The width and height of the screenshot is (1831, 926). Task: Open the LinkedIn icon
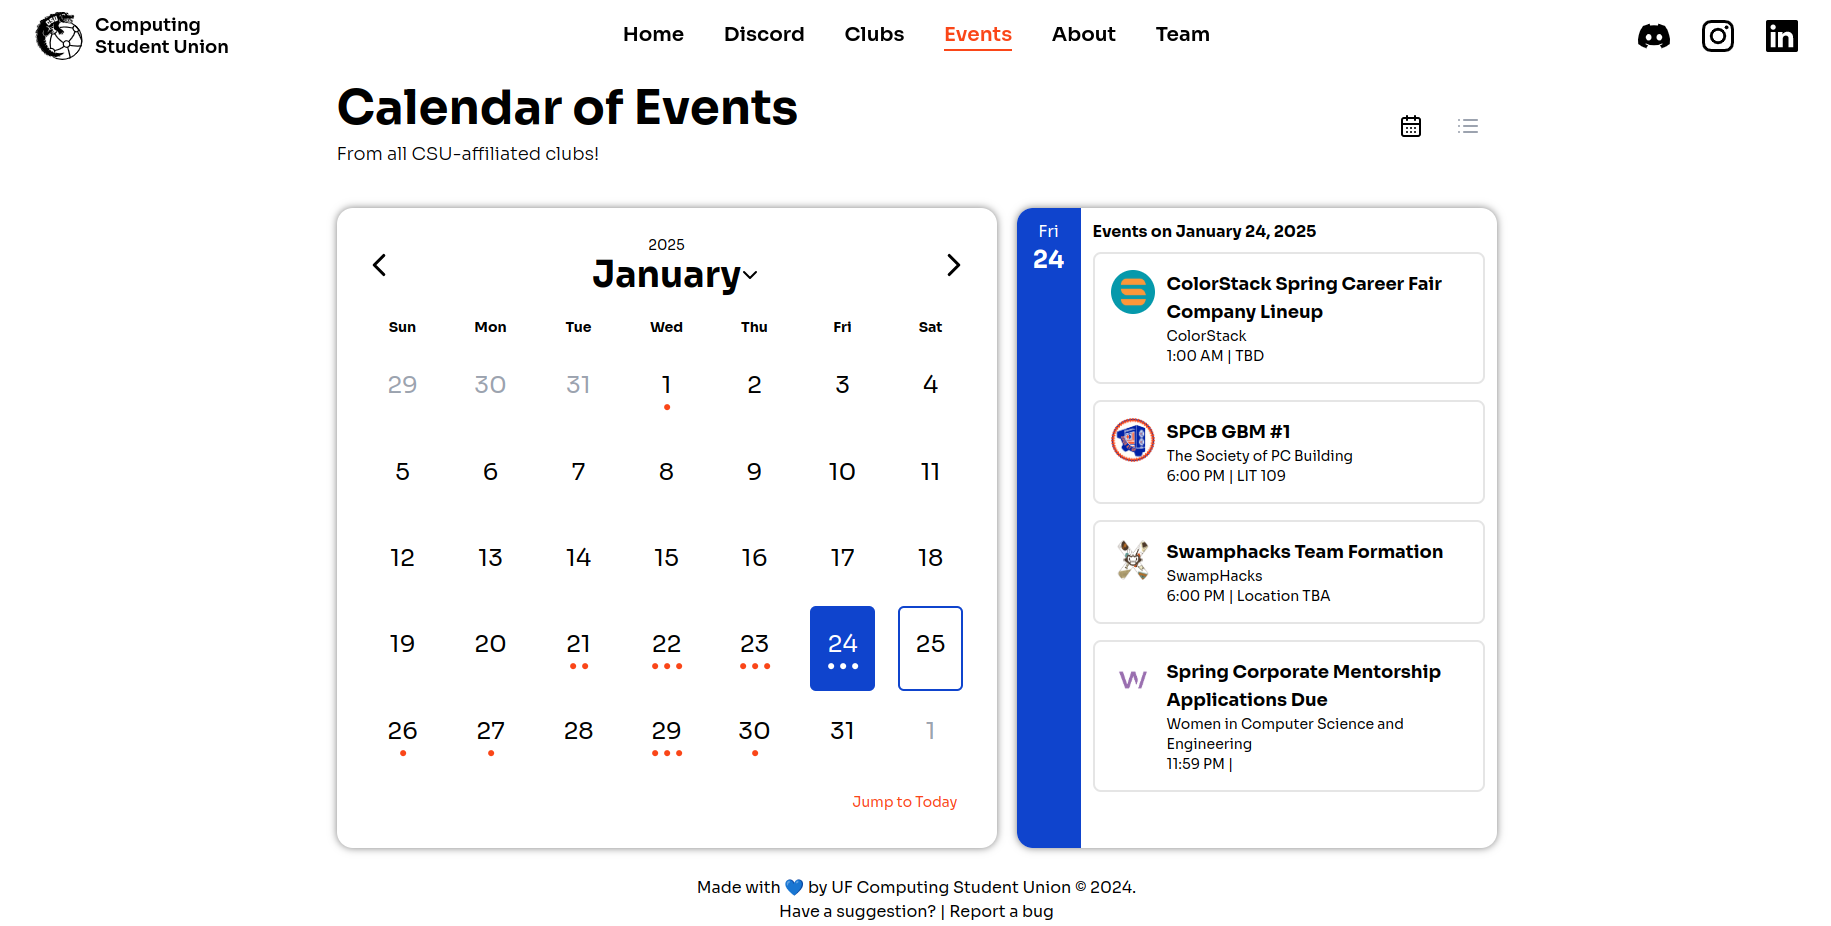pos(1781,35)
